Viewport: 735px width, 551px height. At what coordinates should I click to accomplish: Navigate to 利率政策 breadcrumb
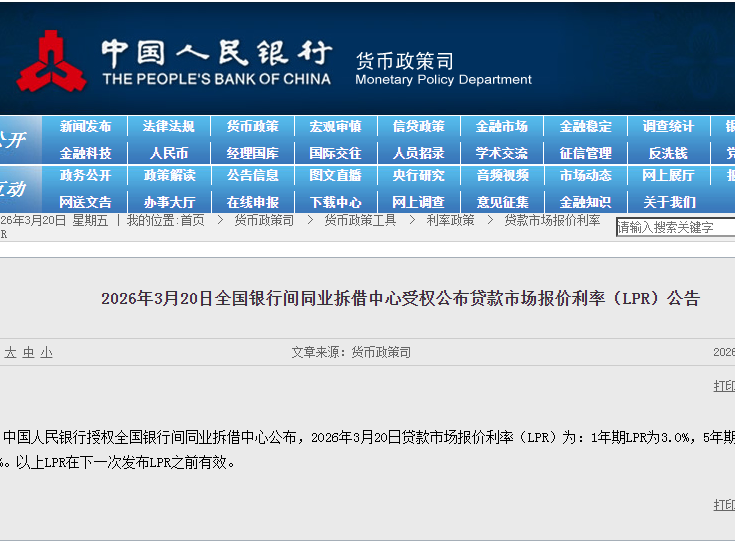450,220
